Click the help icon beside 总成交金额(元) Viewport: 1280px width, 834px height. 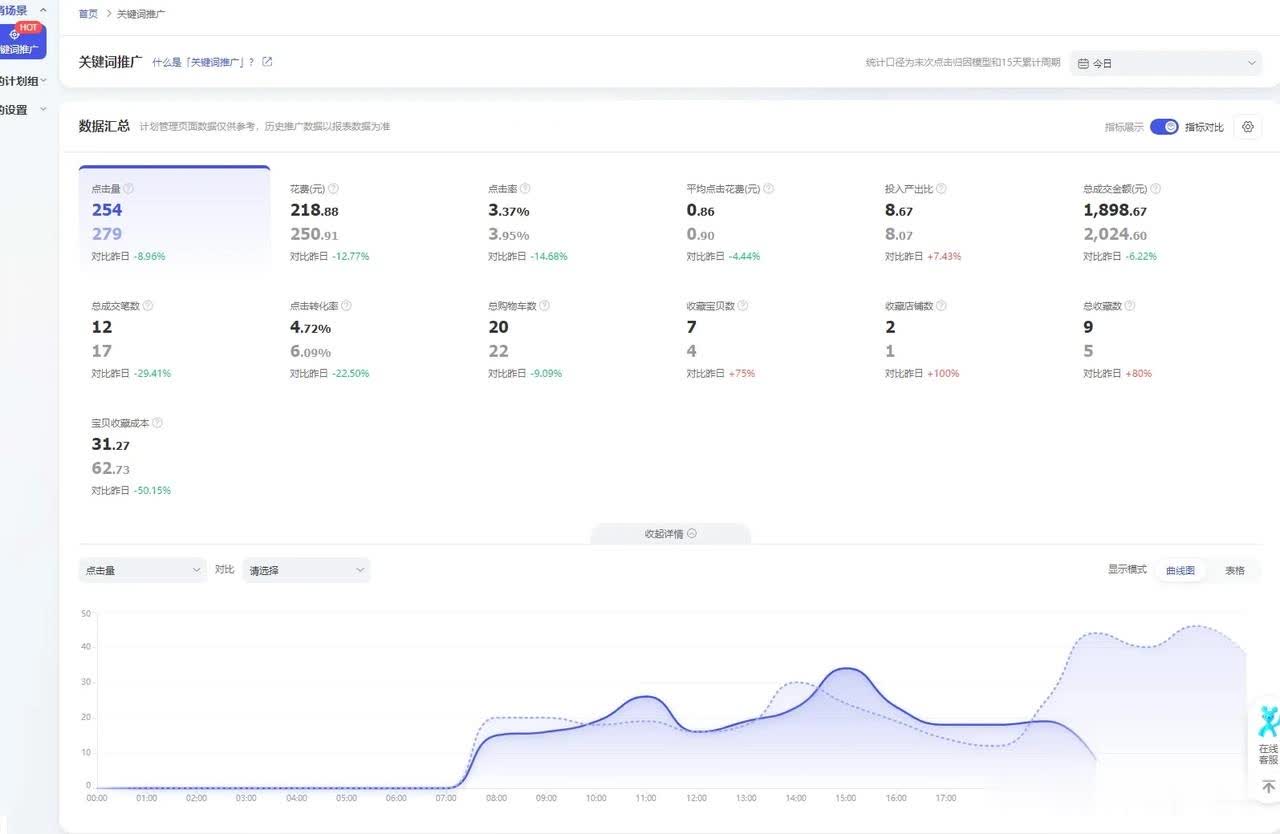click(1155, 188)
